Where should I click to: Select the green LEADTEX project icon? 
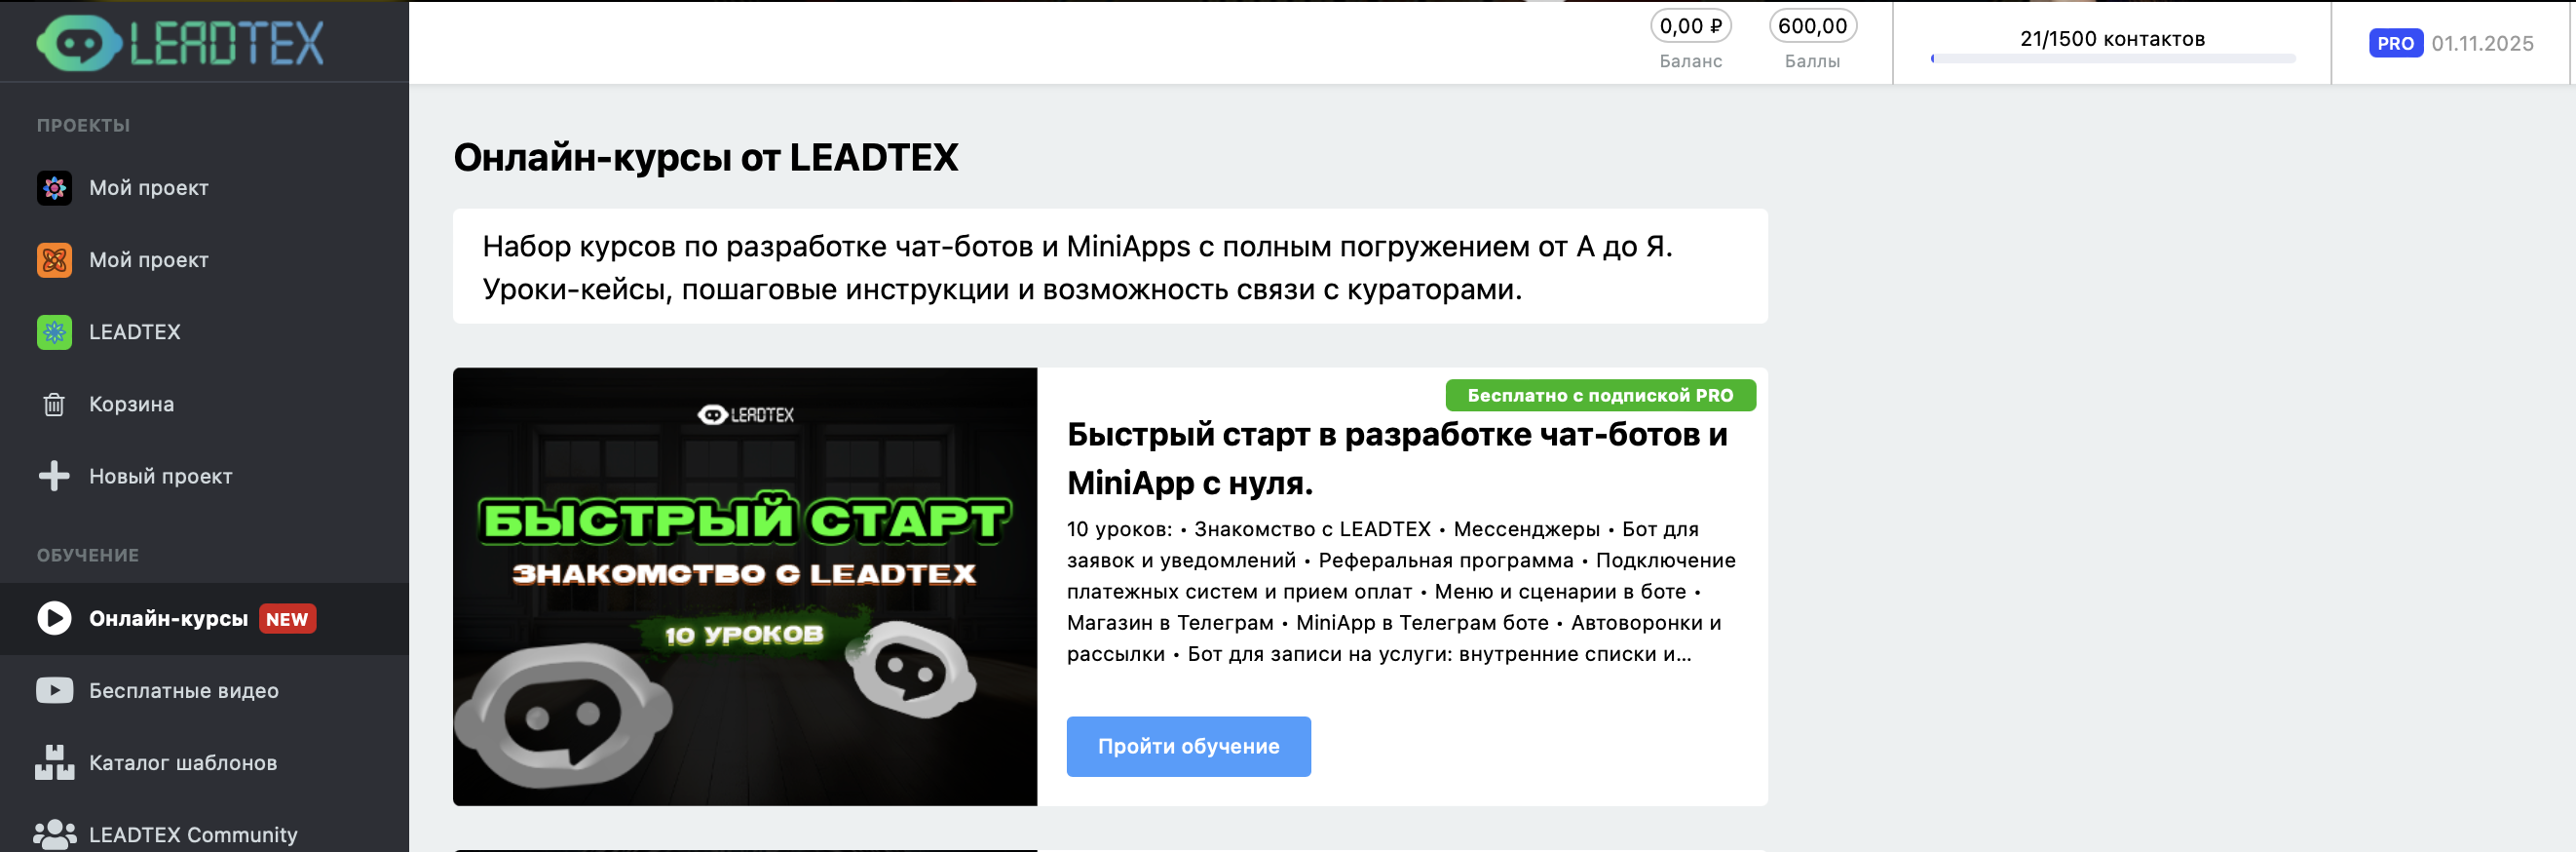point(54,332)
